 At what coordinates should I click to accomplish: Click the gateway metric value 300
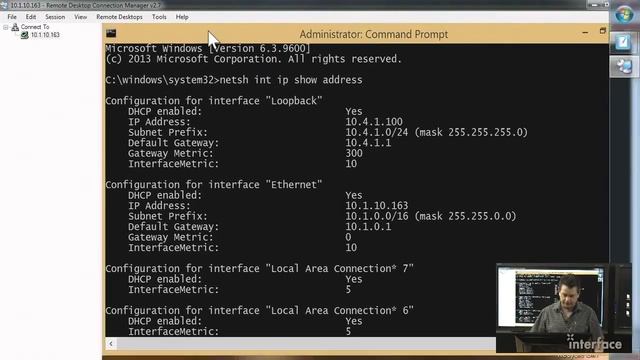(x=354, y=153)
